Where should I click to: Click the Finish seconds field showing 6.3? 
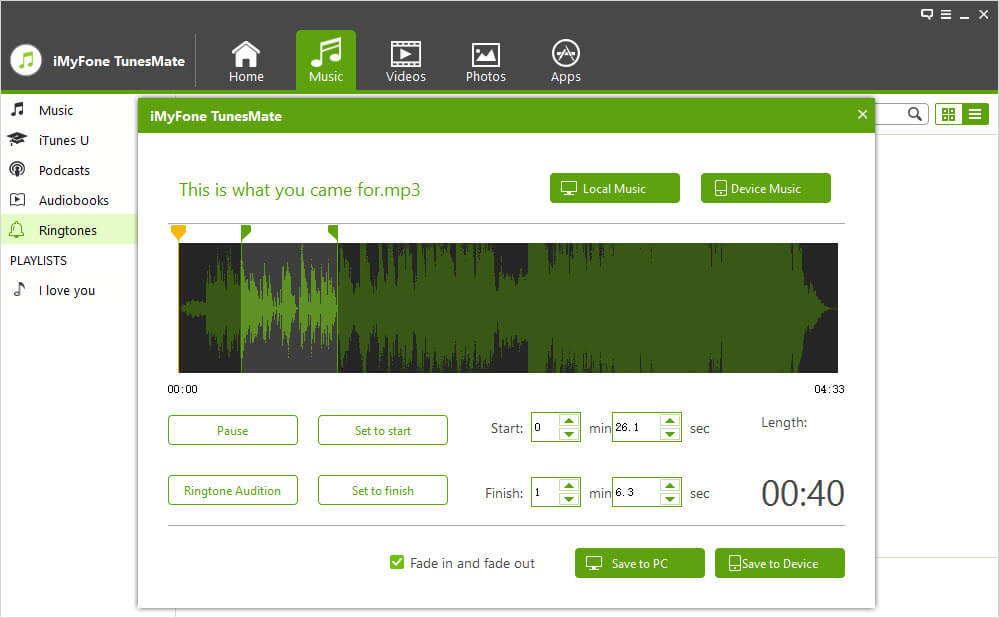pyautogui.click(x=636, y=492)
